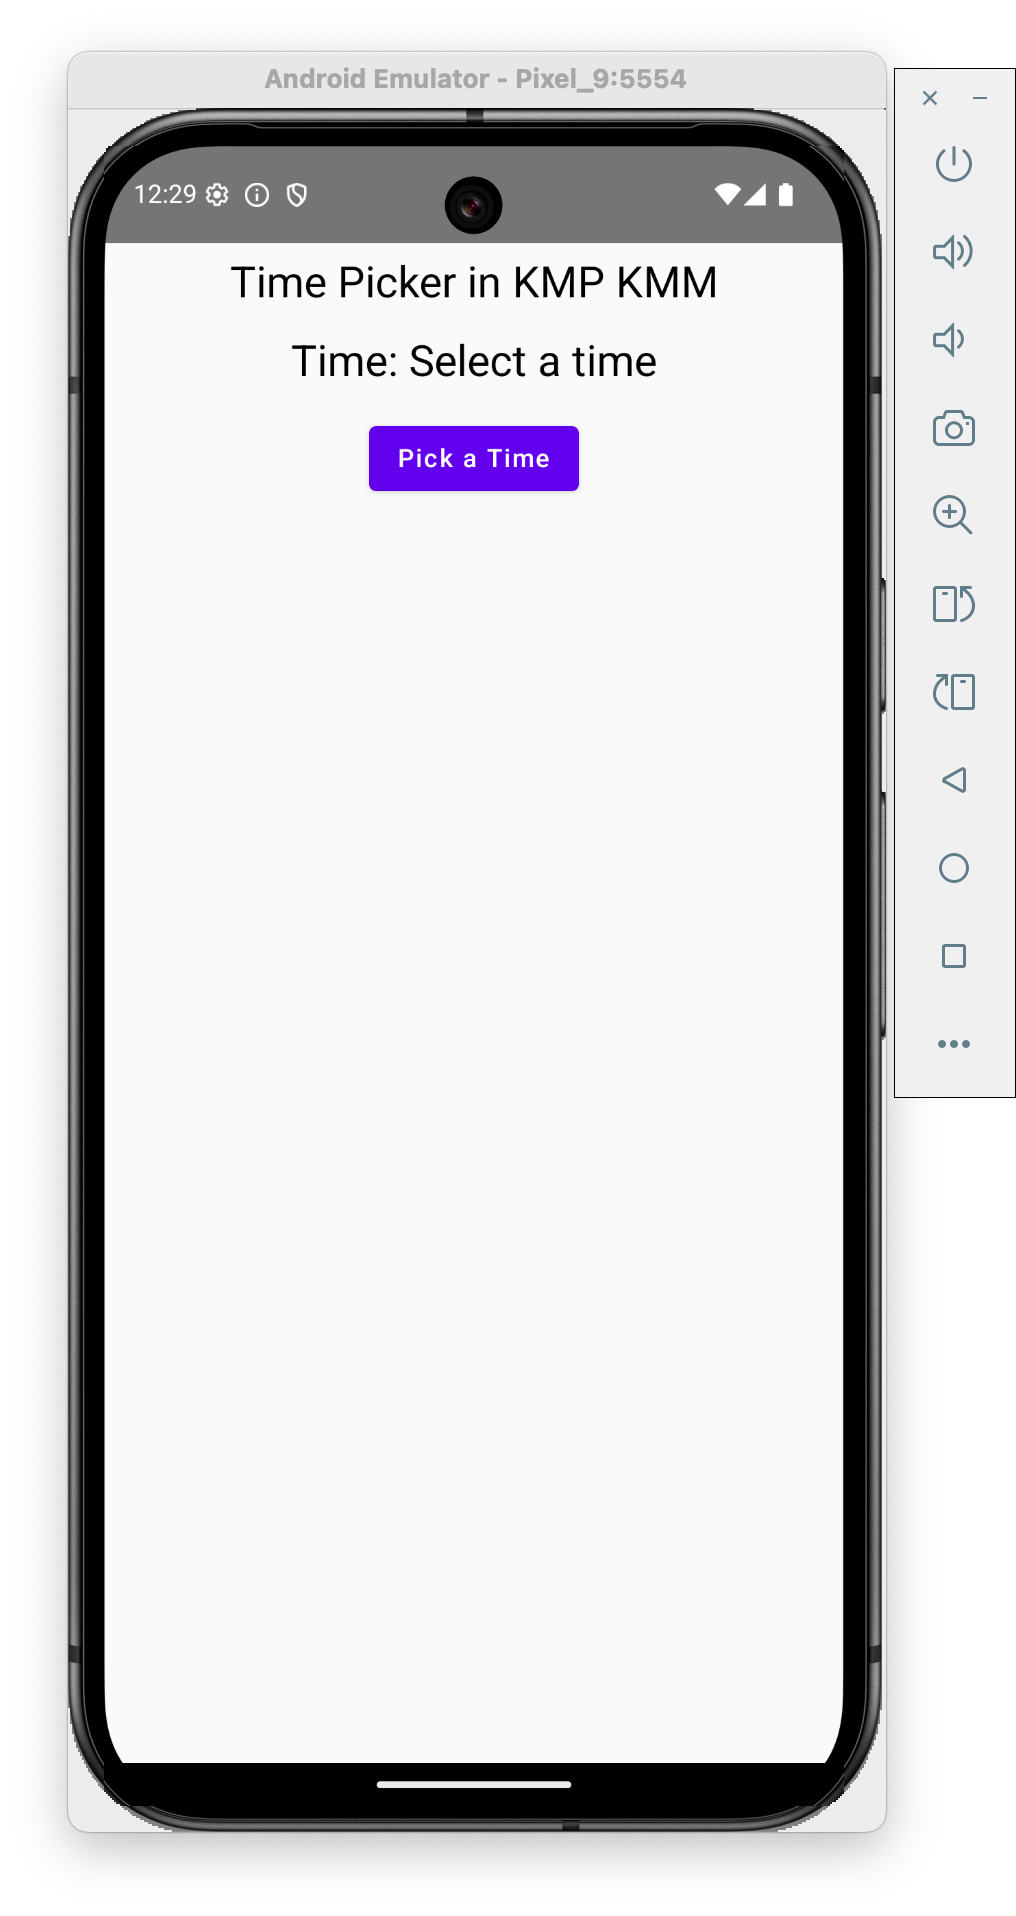The image size is (1016, 1916).
Task: Click the emulator power button icon
Action: pos(953,164)
